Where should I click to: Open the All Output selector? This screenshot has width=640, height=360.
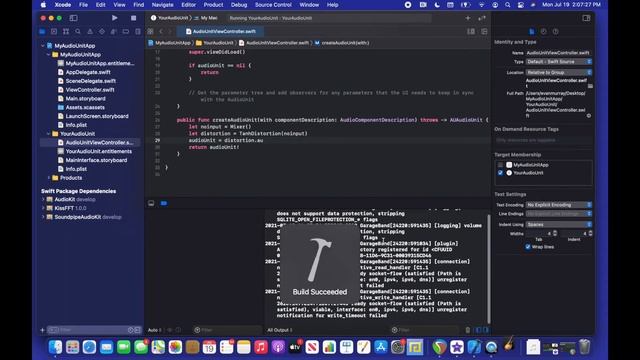280,330
